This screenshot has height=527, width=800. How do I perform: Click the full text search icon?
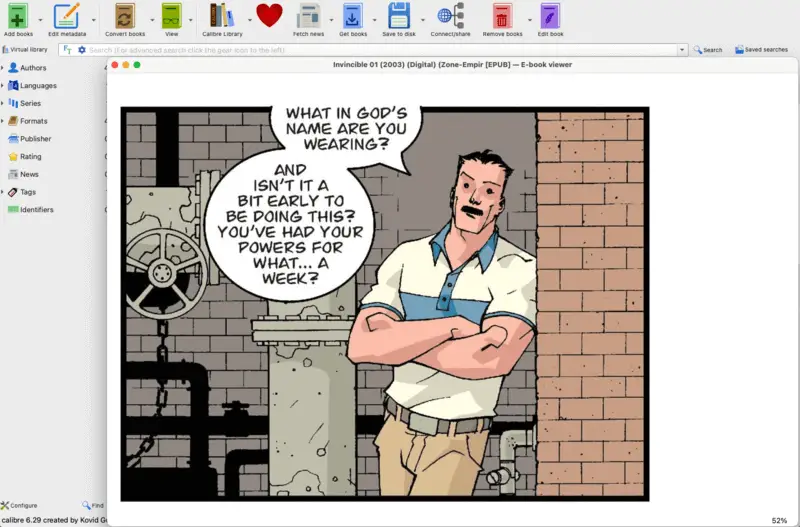click(x=67, y=50)
